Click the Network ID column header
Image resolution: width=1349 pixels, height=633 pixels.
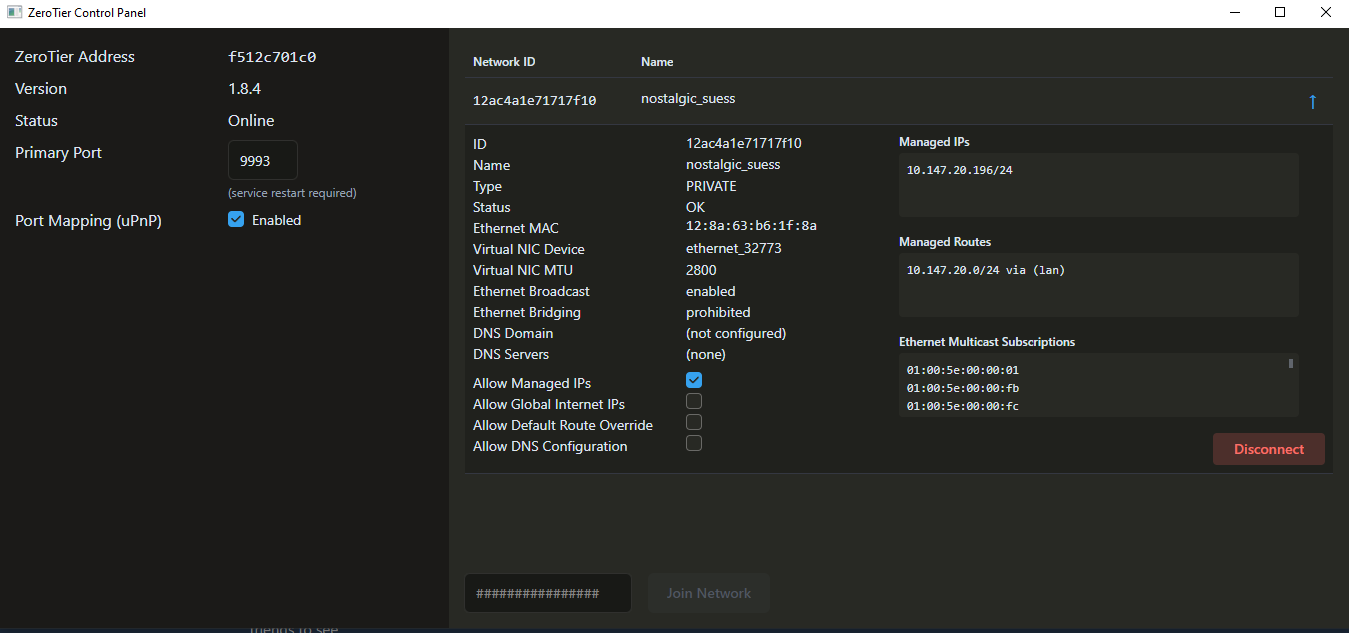[504, 62]
